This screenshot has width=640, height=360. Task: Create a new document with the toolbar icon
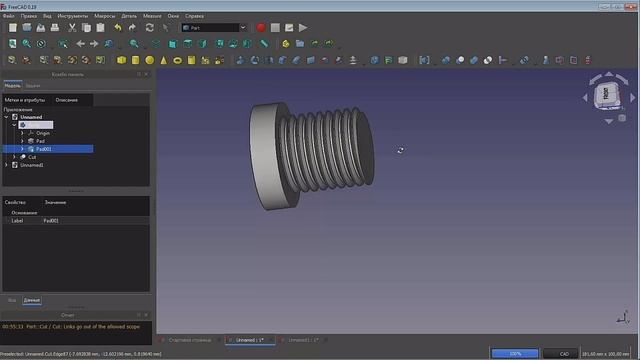(x=13, y=28)
